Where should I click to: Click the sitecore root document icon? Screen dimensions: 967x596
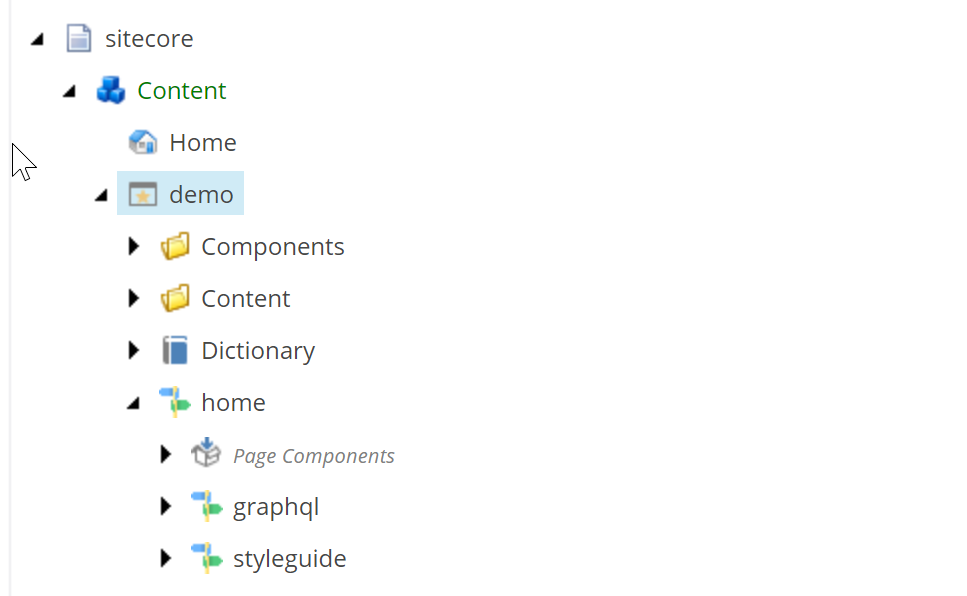[78, 39]
